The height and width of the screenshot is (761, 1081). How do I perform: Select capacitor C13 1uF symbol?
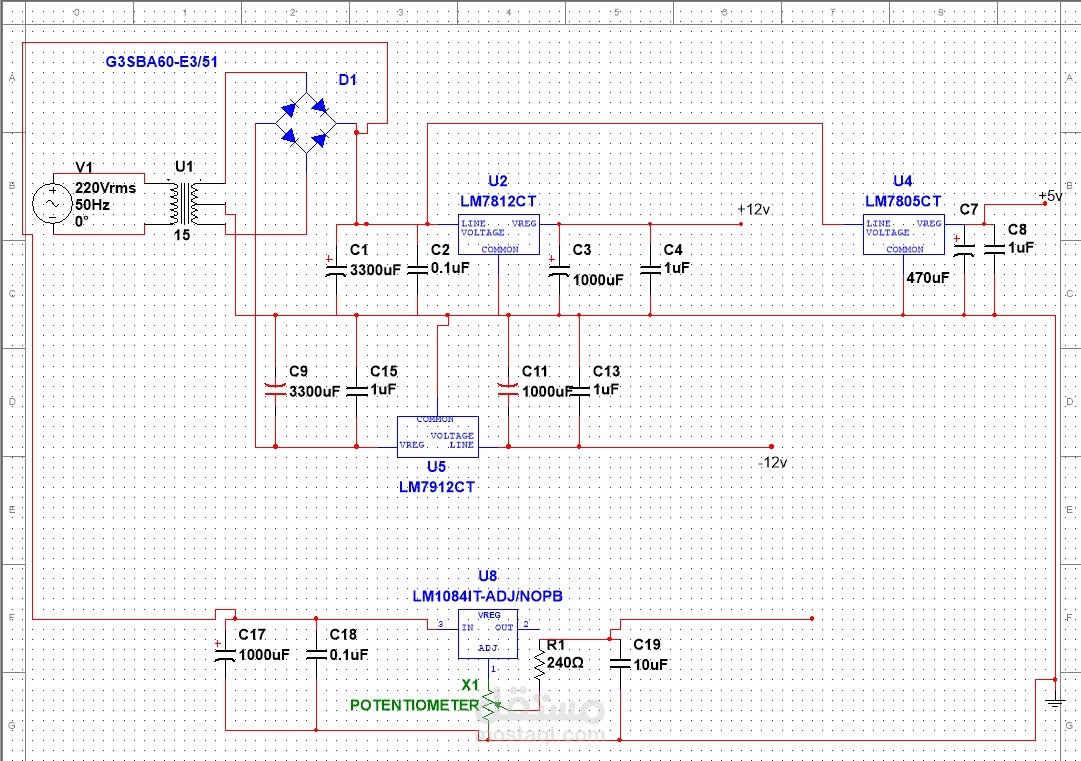pyautogui.click(x=579, y=391)
